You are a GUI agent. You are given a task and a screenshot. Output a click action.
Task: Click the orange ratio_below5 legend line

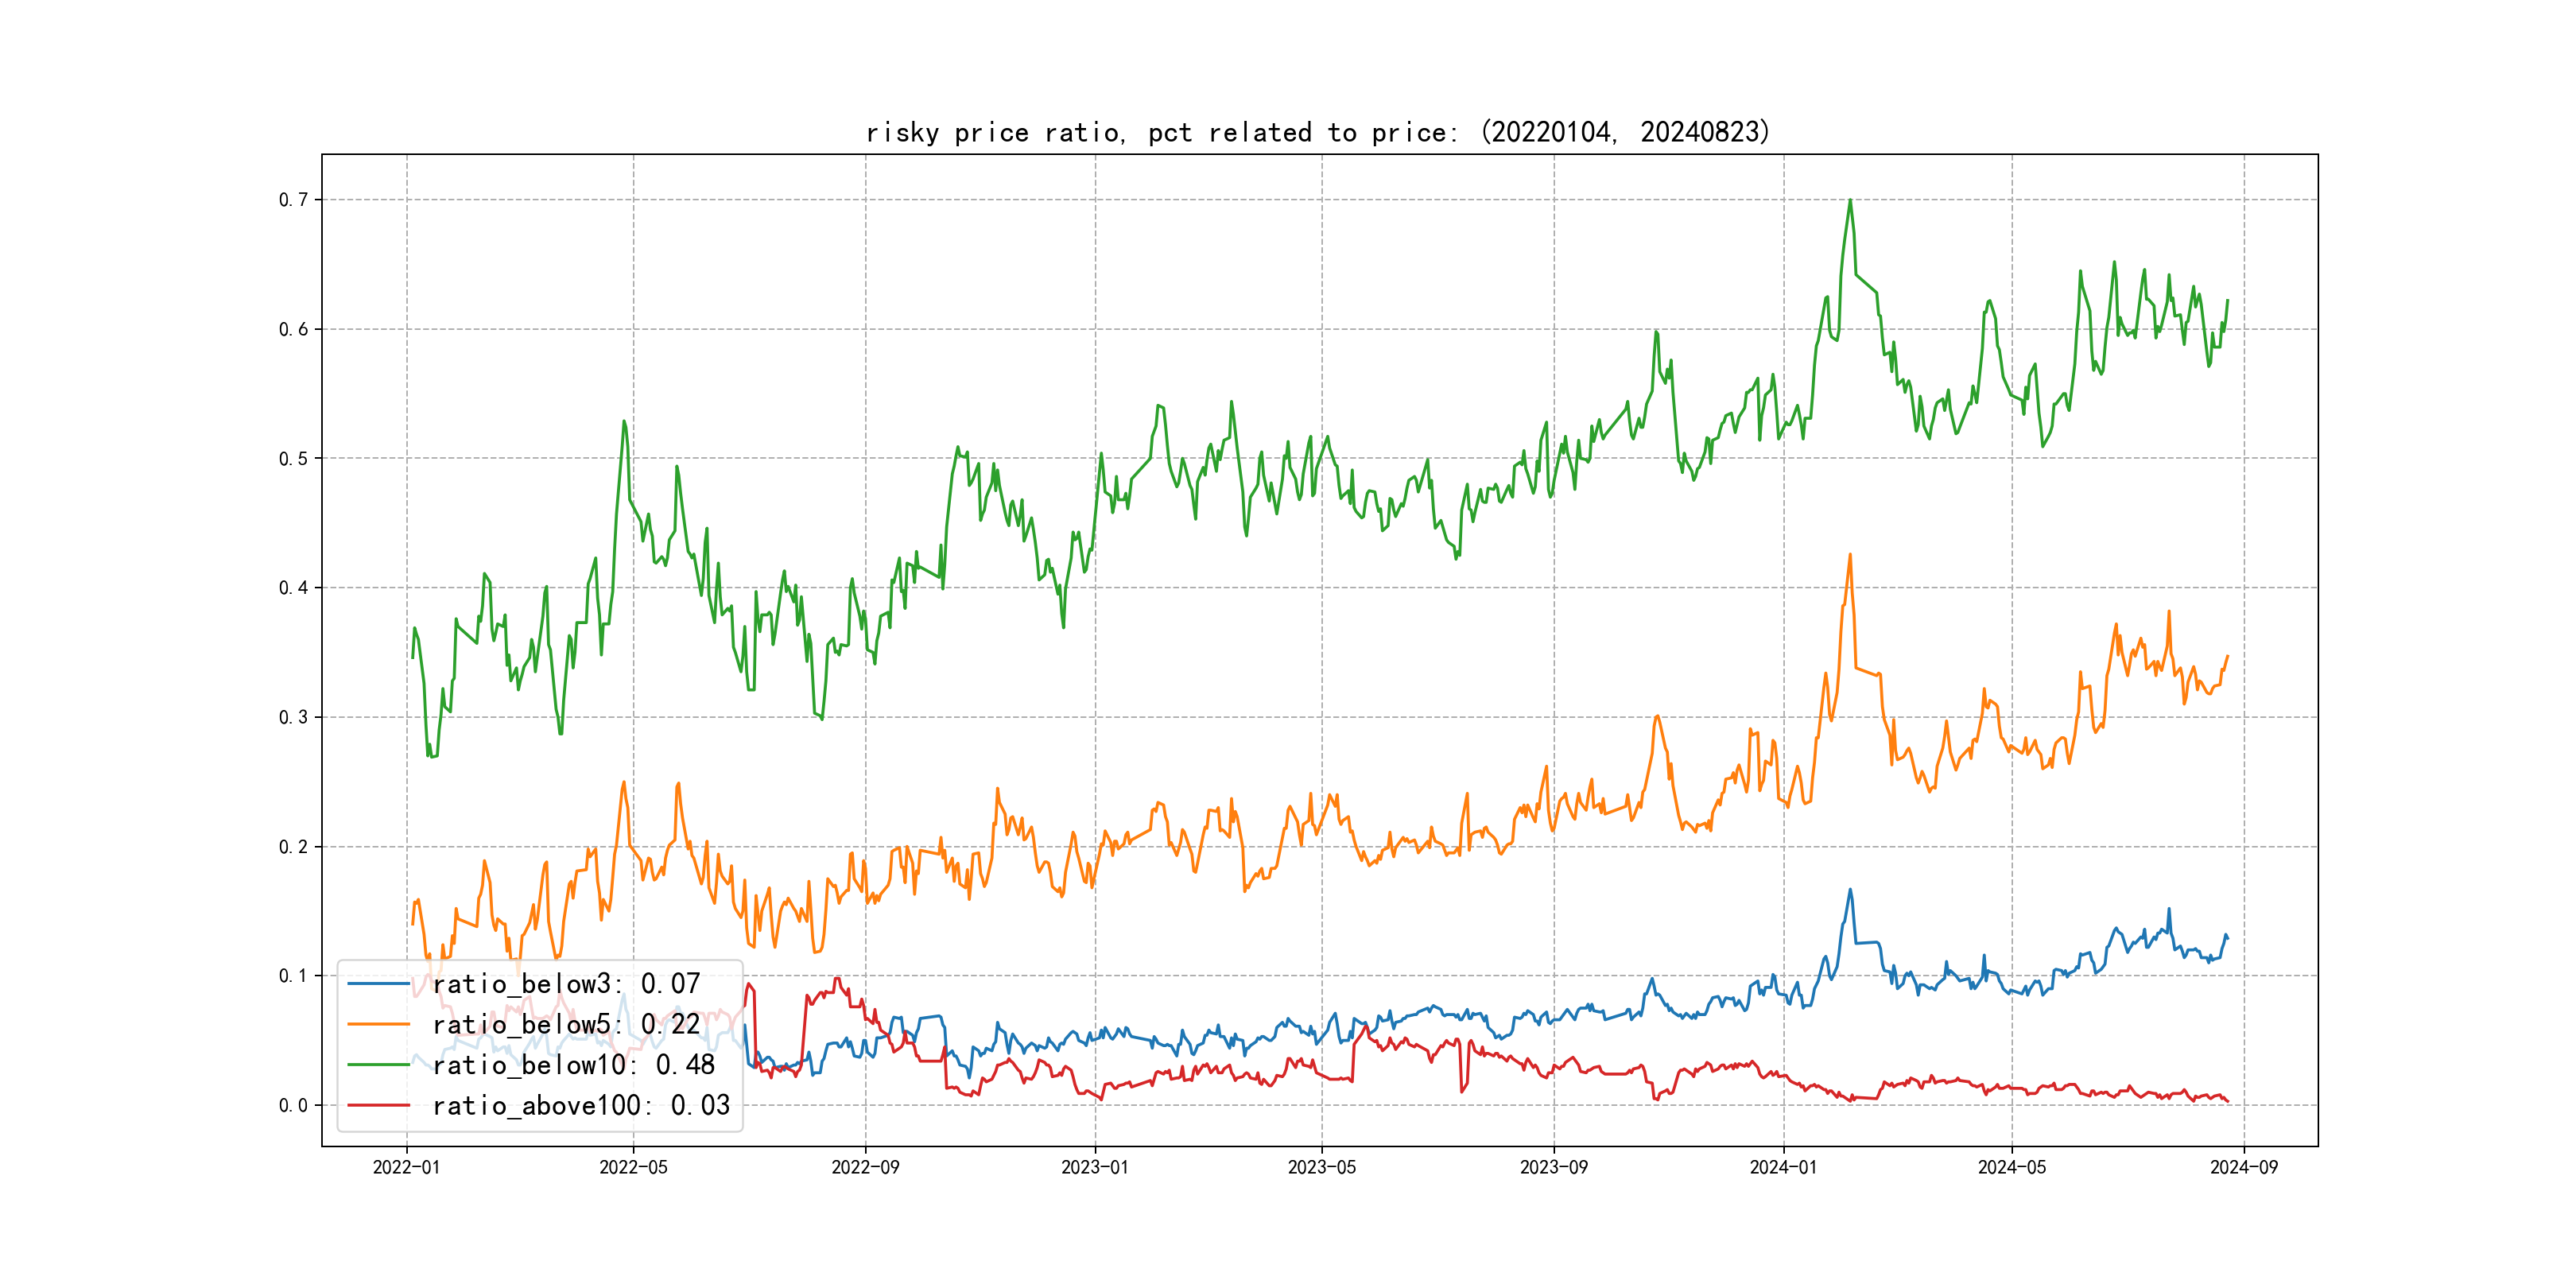click(378, 1024)
